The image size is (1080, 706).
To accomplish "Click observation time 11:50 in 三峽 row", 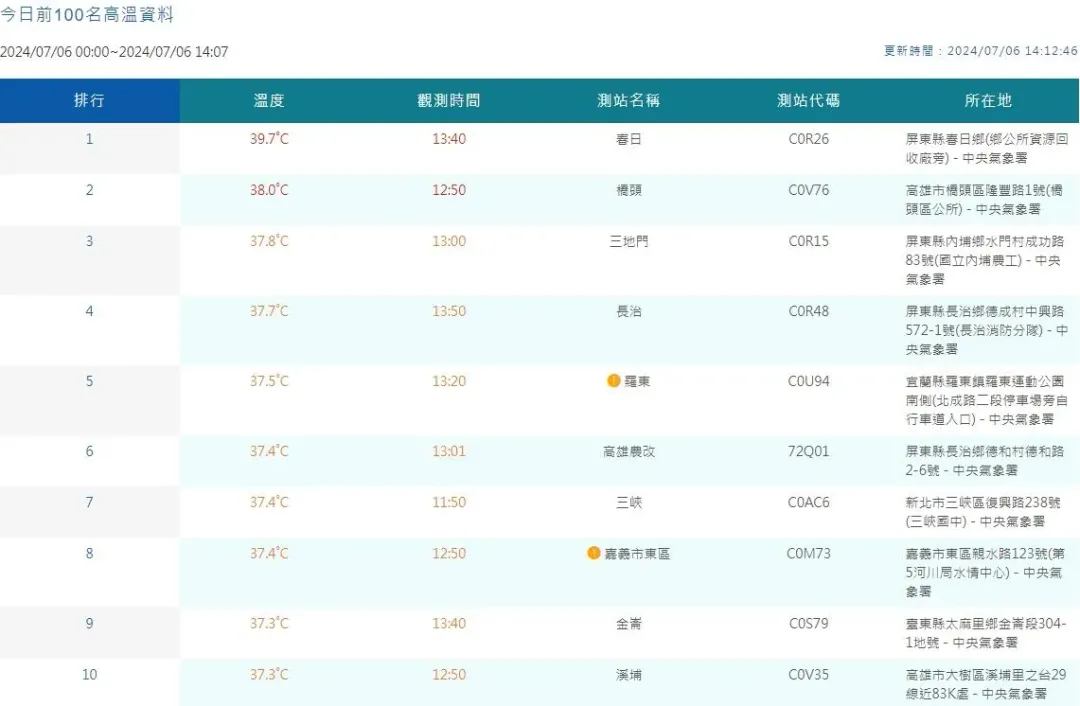I will (x=449, y=503).
